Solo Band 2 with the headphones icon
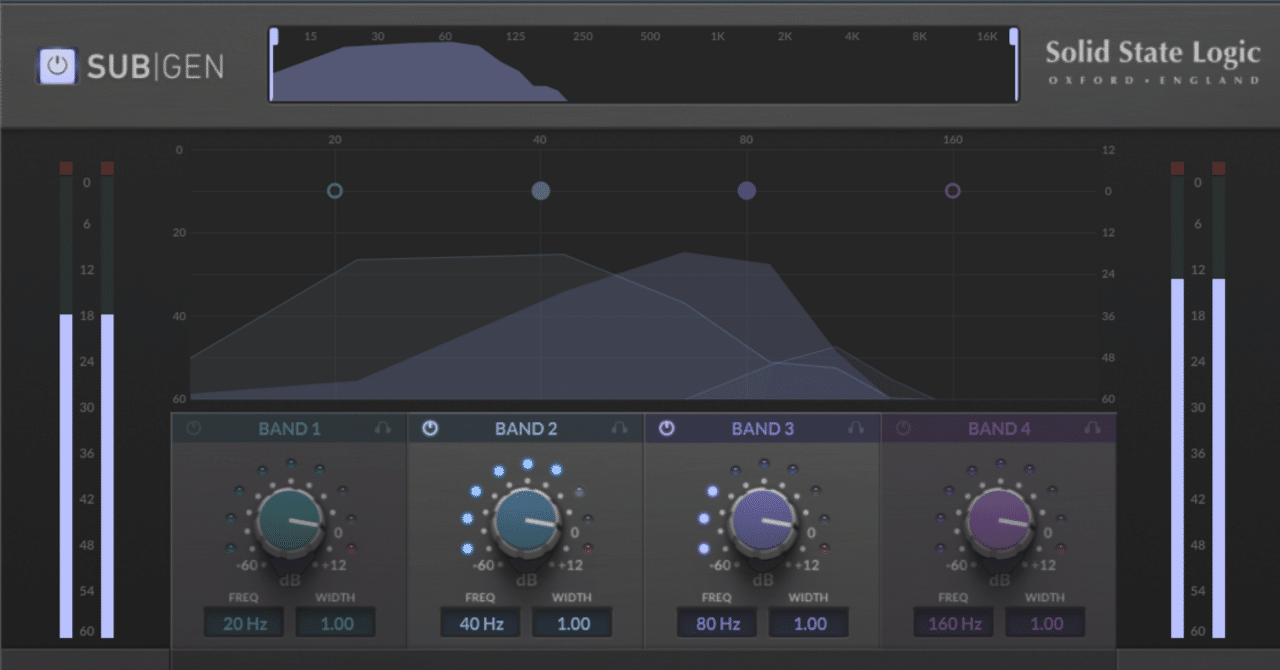Viewport: 1280px width, 670px height. pos(619,428)
